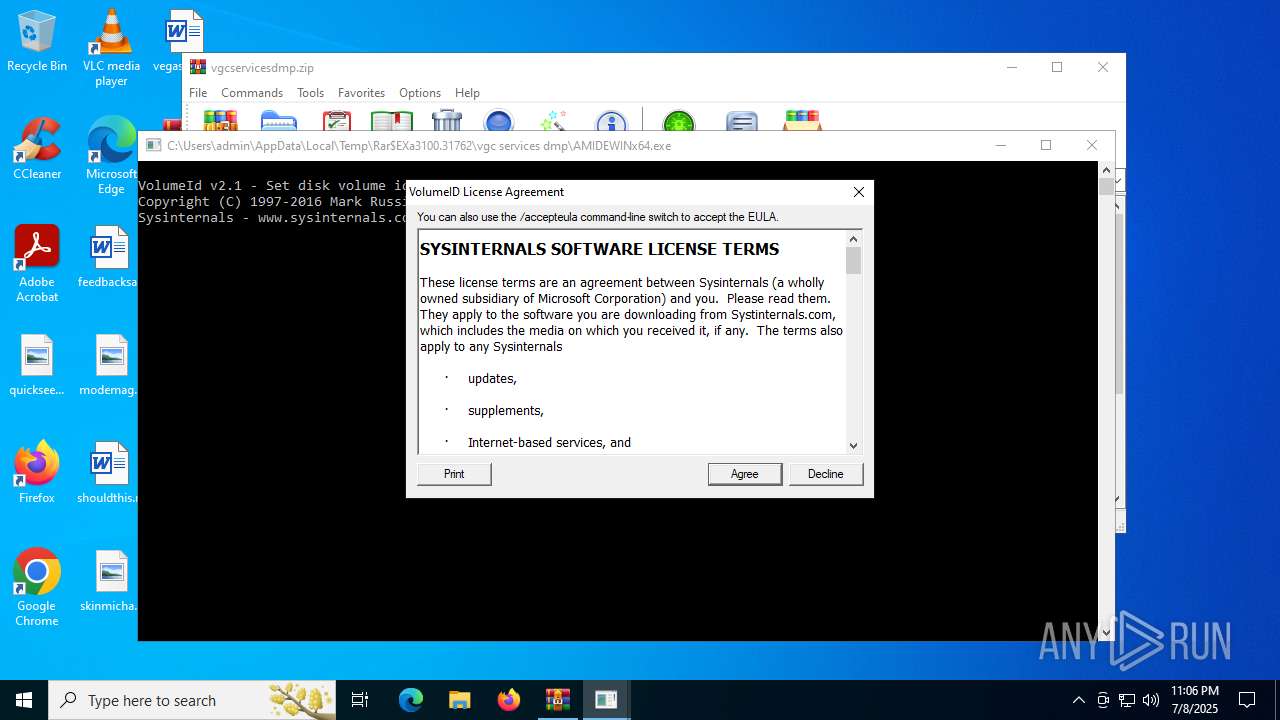This screenshot has width=1280, height=720.
Task: Click the volume speaker icon in tray
Action: click(x=1151, y=700)
